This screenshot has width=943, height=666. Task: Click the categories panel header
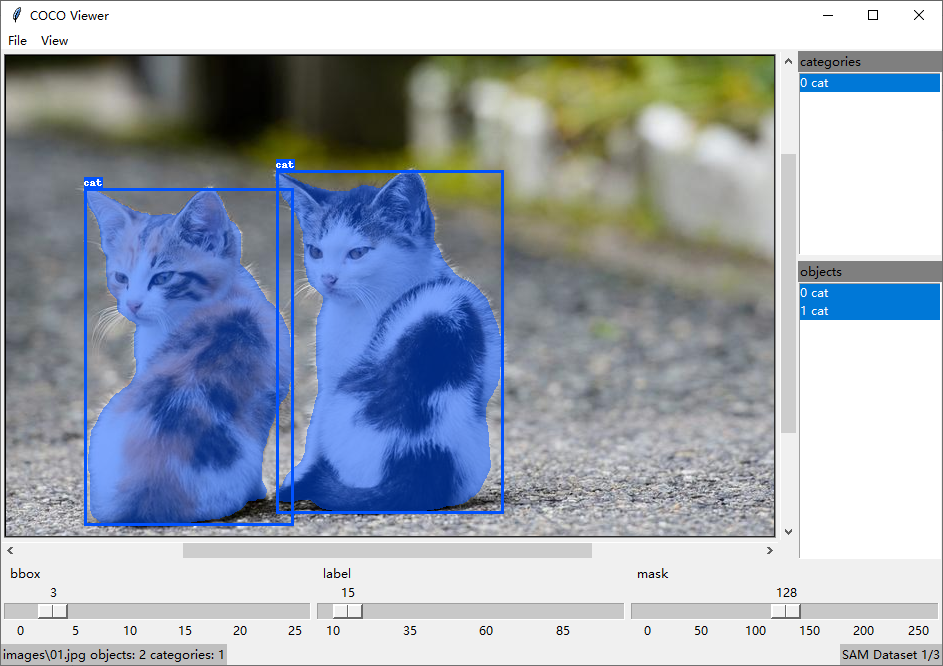869,62
